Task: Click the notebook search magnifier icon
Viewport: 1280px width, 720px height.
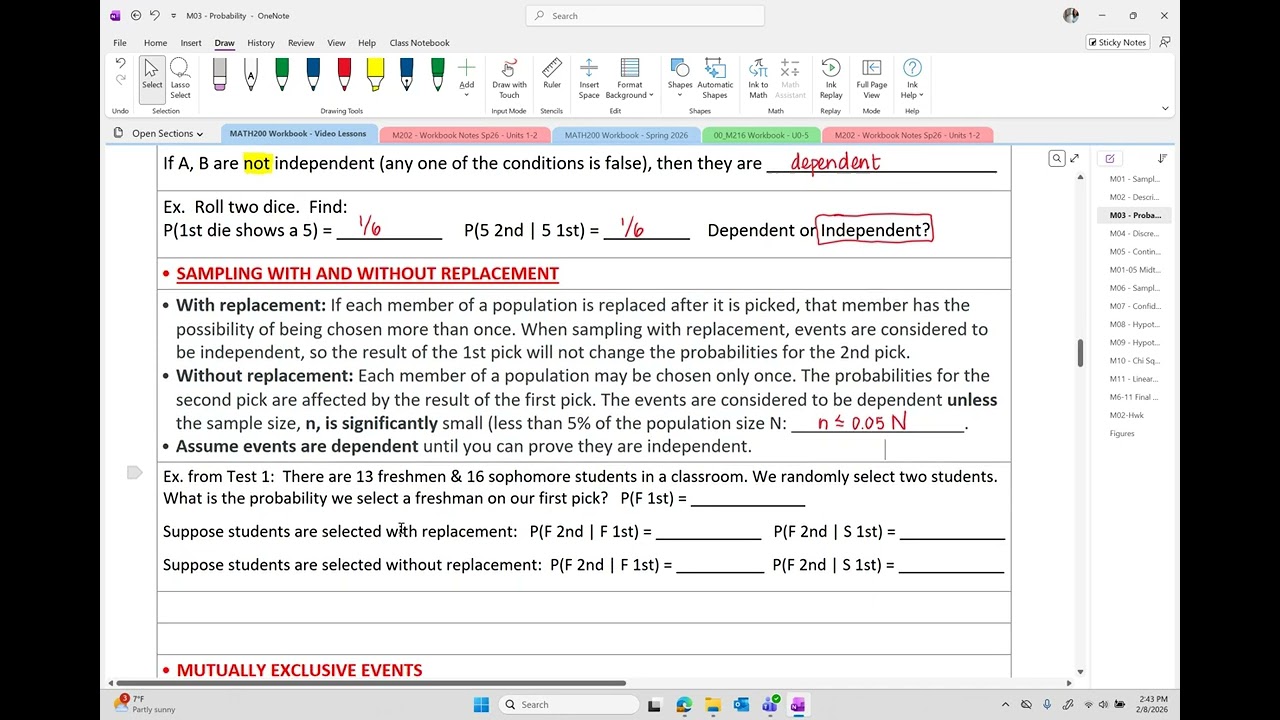Action: 1056,158
